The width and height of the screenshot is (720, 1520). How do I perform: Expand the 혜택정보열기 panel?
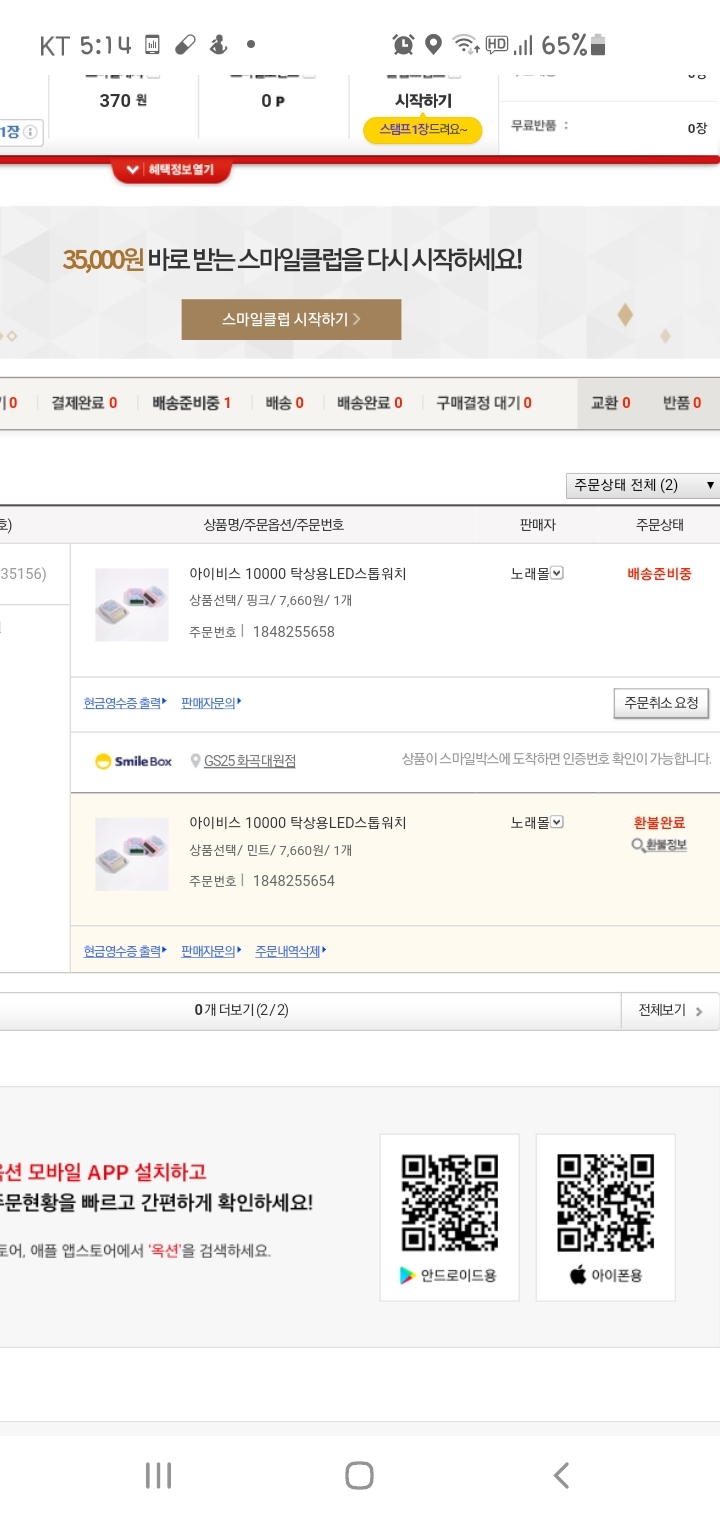172,170
